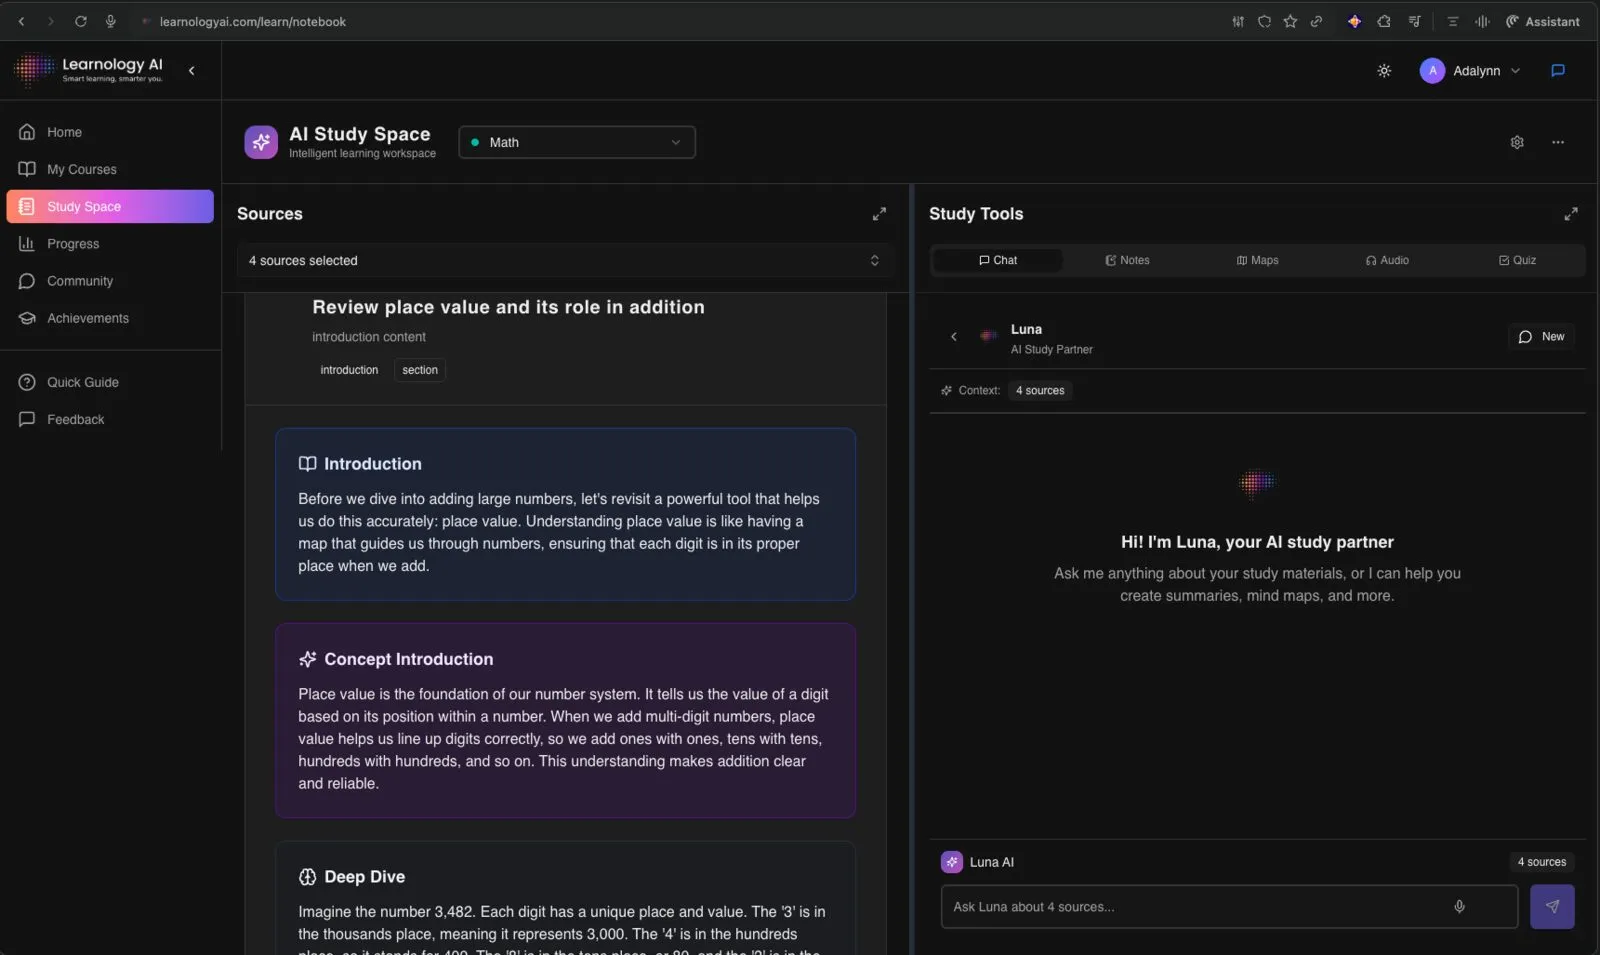Open the Study Space settings gear
The height and width of the screenshot is (955, 1600).
coord(1517,142)
